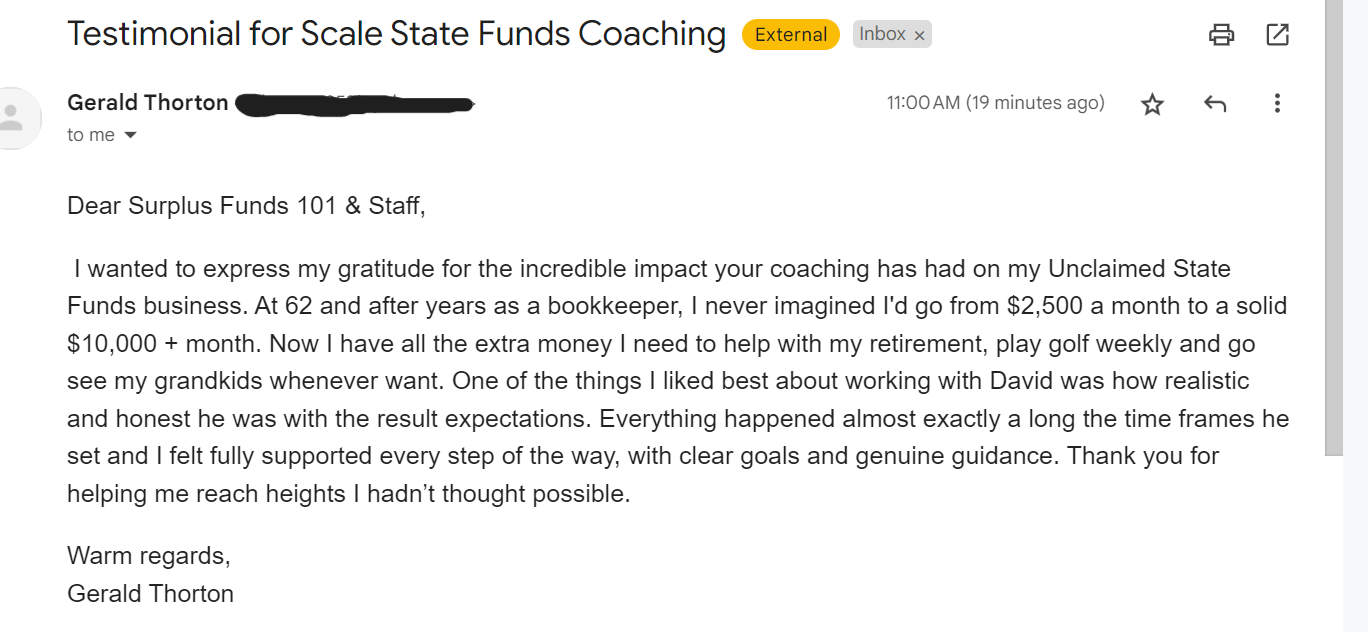This screenshot has height=632, width=1368.
Task: Click the "$10,000" amount in the body
Action: [112, 344]
